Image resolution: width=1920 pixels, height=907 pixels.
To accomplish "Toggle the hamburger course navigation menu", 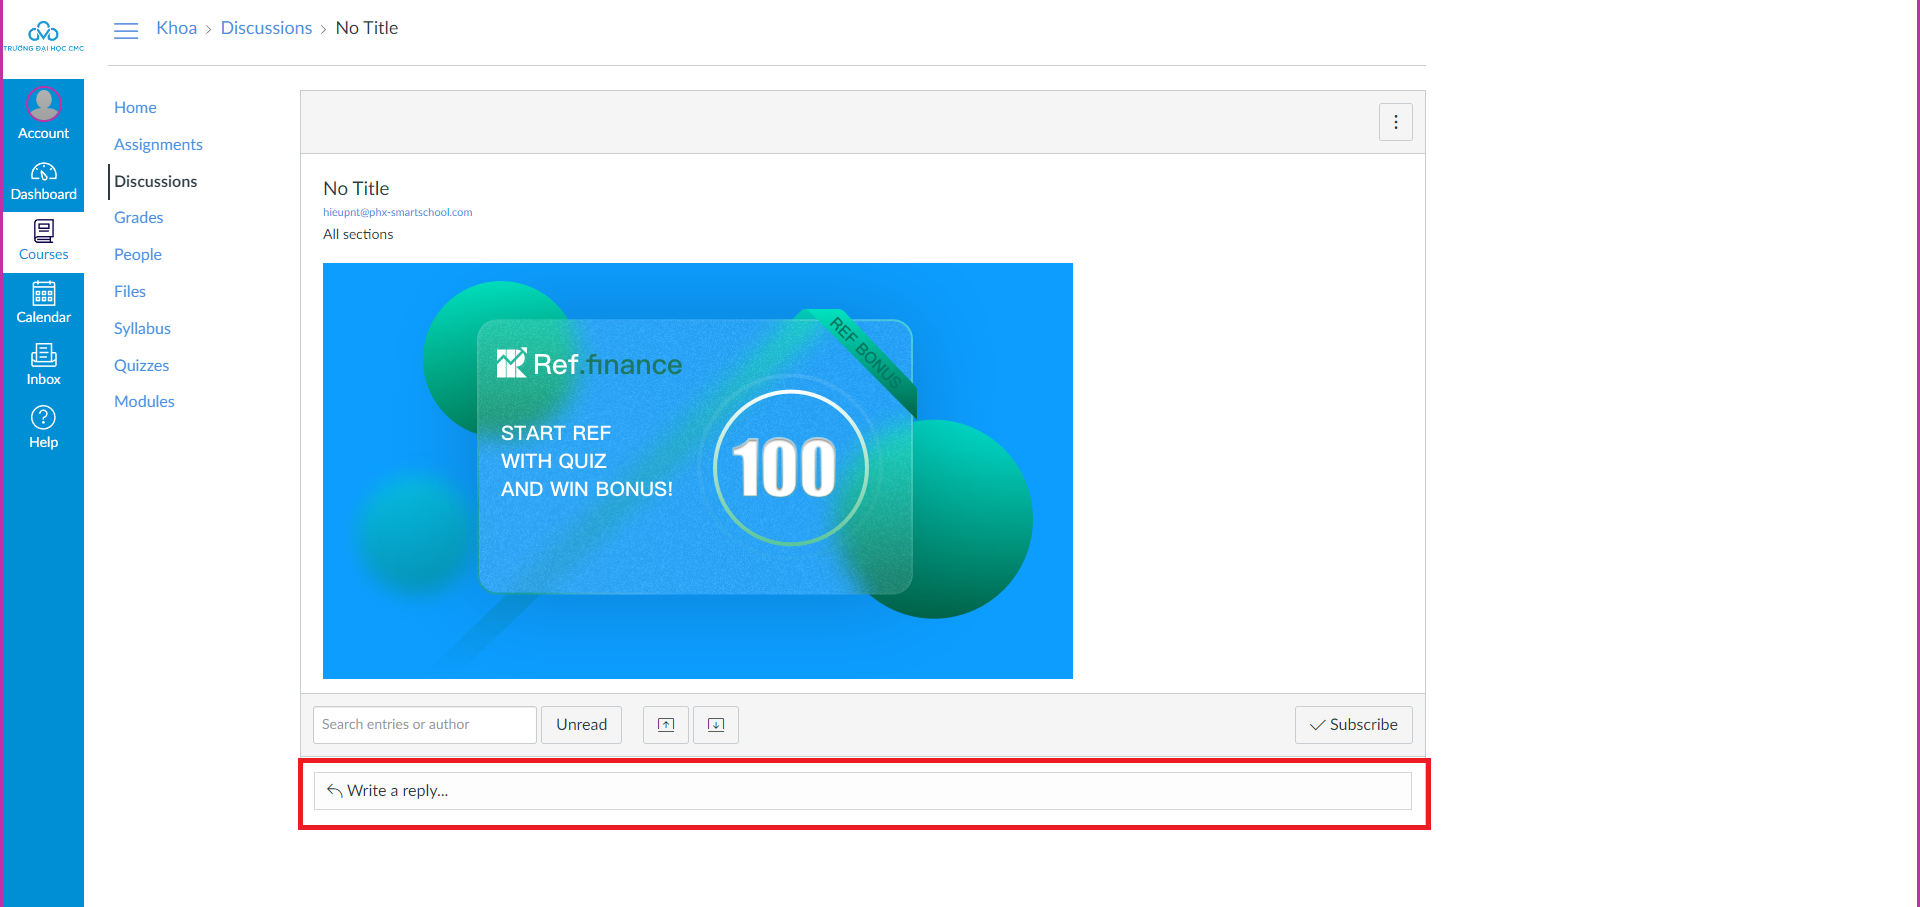I will [126, 31].
